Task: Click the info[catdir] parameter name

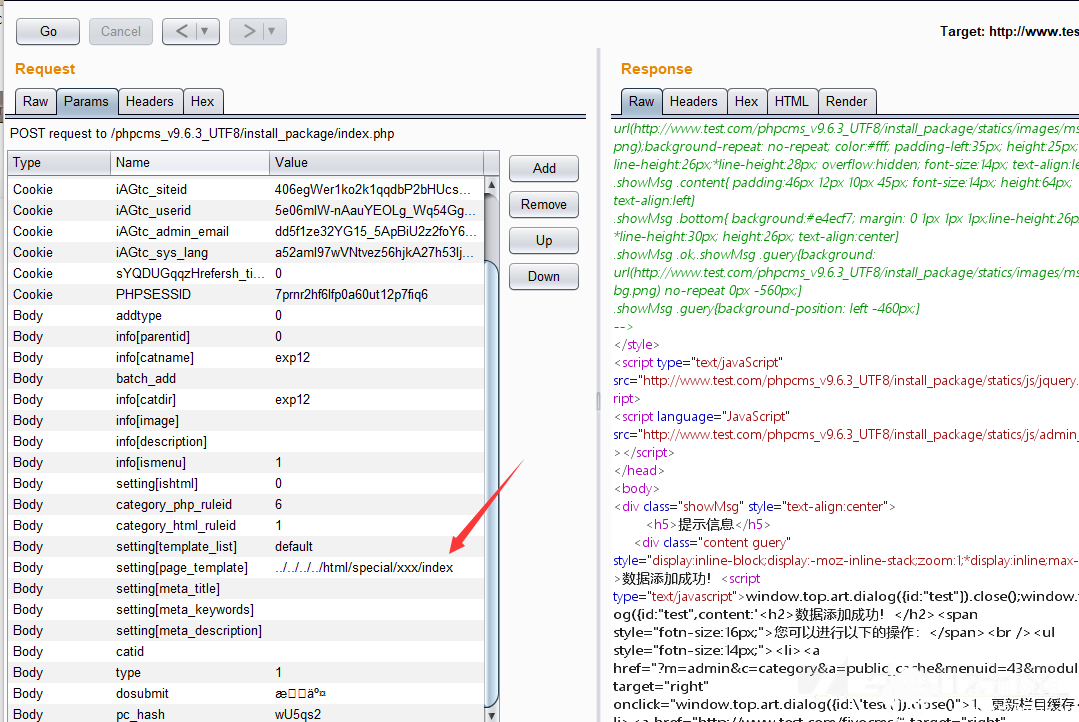Action: tap(146, 400)
